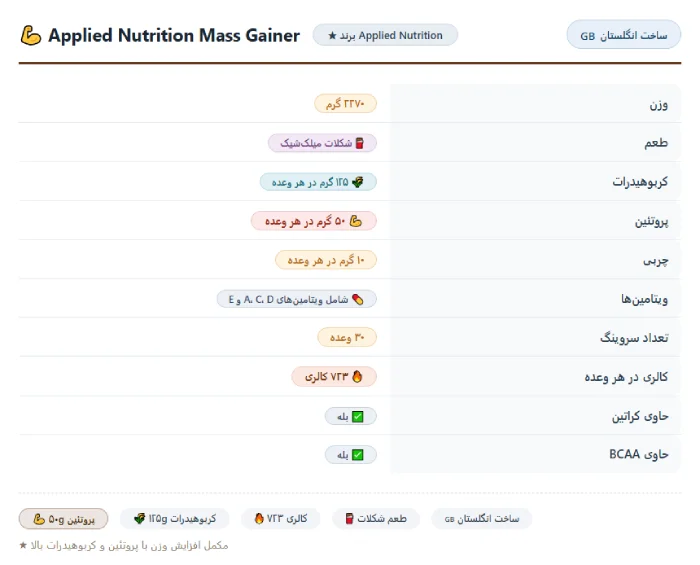The width and height of the screenshot is (700, 565).
Task: Click the green checkmark for BCAA row
Action: click(x=358, y=455)
